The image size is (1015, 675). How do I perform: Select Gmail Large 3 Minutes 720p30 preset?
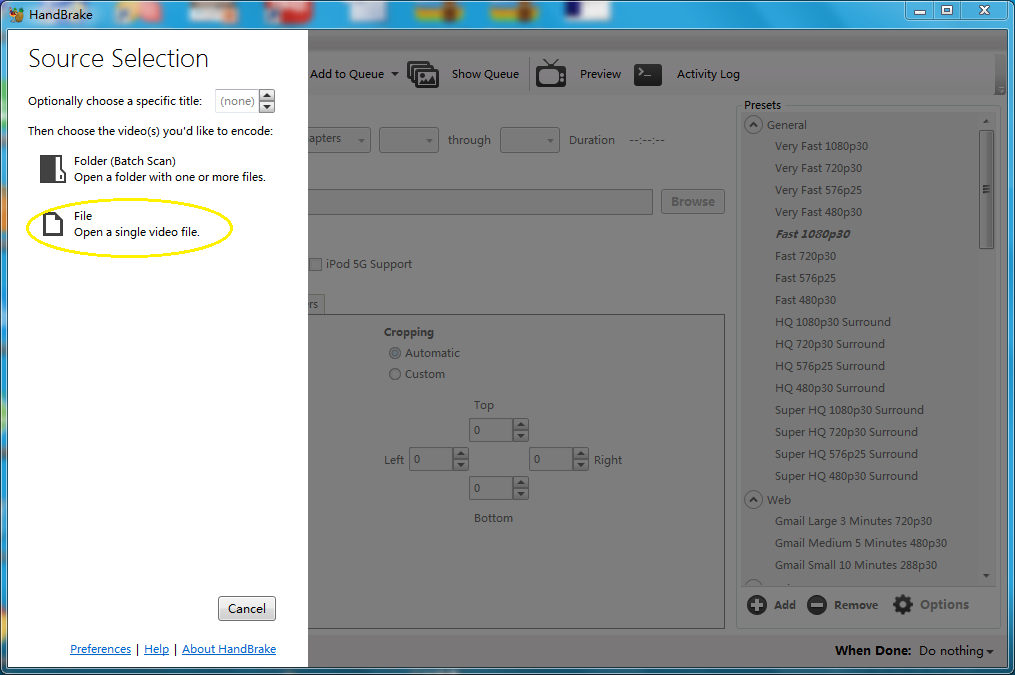coord(853,521)
